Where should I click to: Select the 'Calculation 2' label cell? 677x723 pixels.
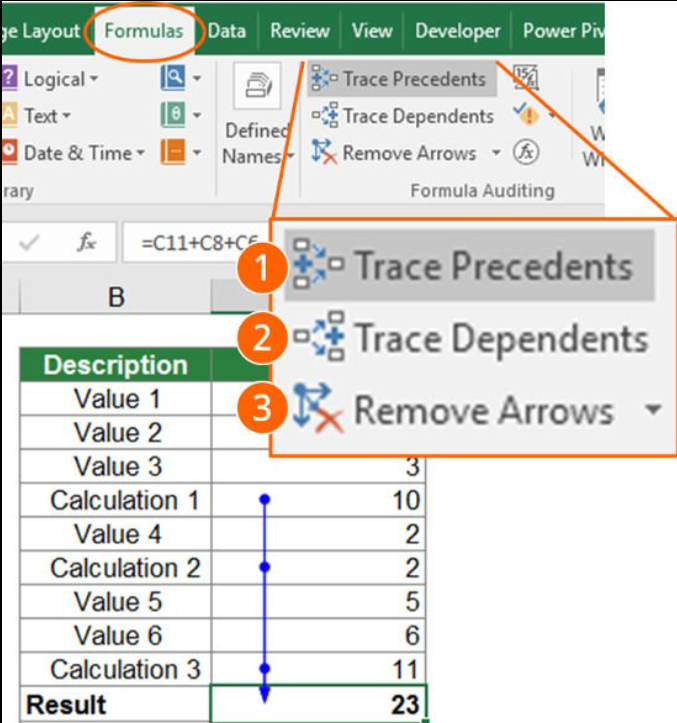point(116,568)
